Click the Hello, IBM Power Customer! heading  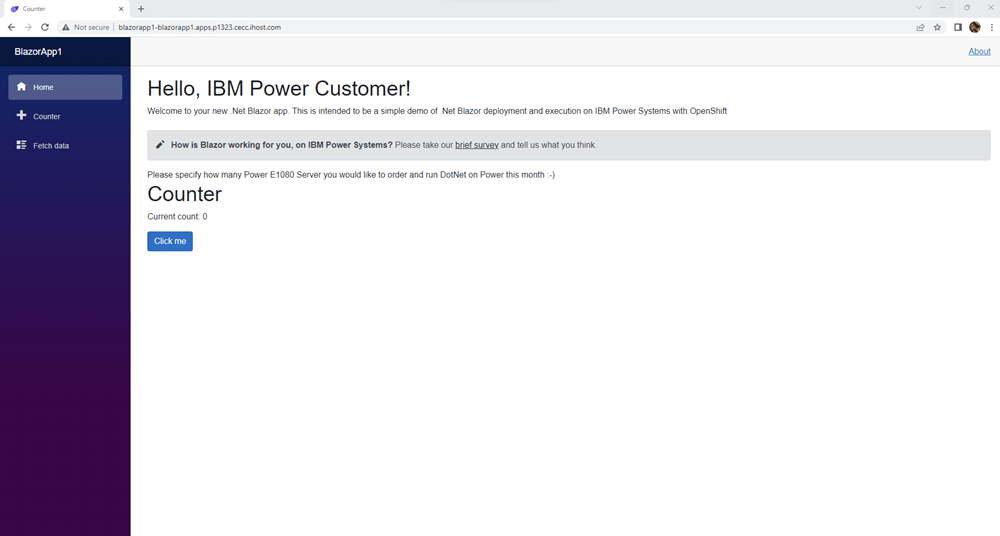[279, 88]
